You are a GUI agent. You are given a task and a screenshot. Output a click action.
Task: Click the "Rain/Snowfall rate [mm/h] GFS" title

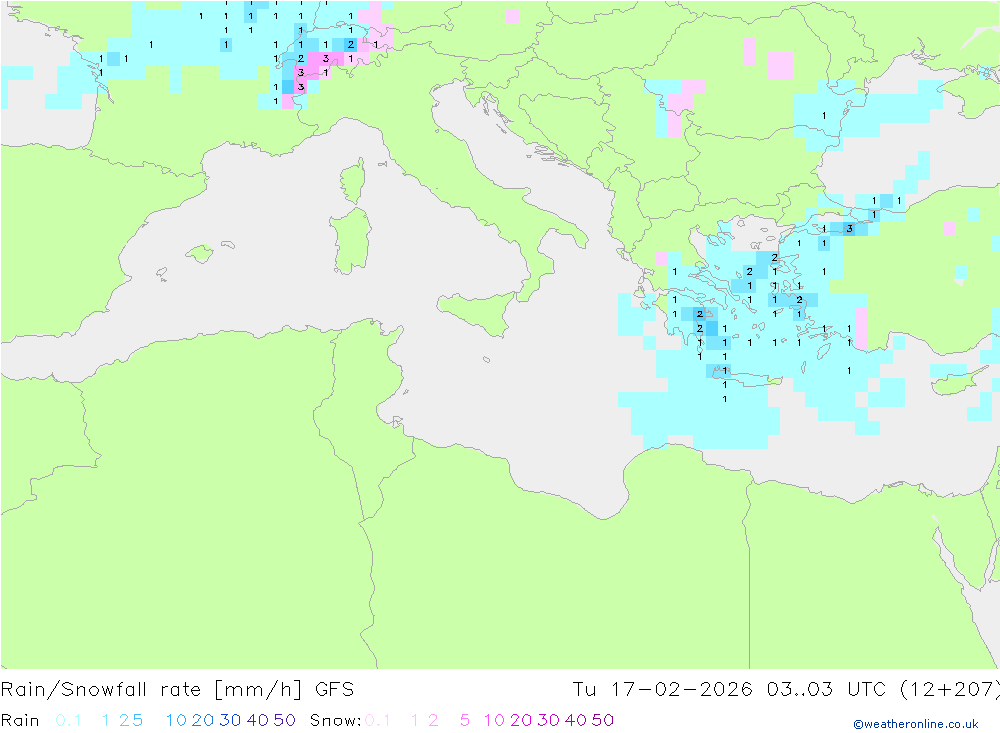(177, 690)
